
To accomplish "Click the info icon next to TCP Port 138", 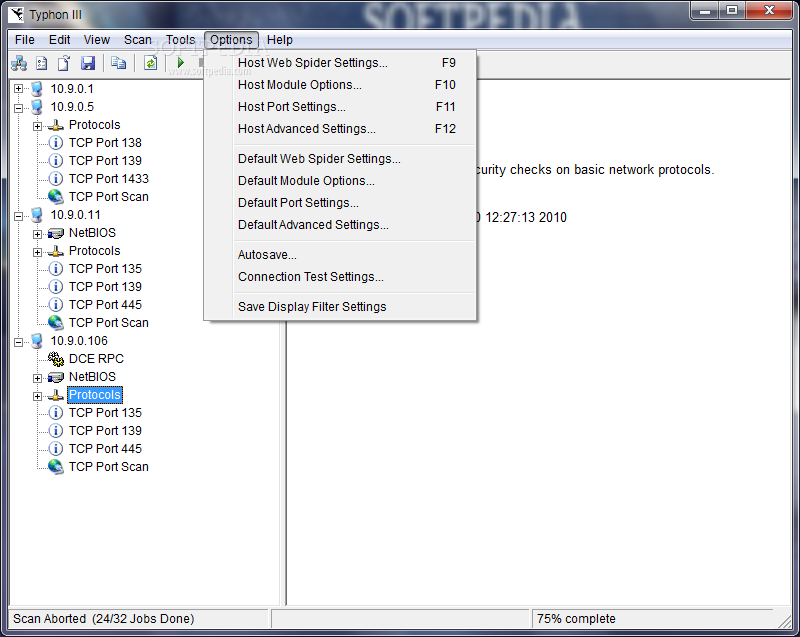I will pyautogui.click(x=56, y=143).
